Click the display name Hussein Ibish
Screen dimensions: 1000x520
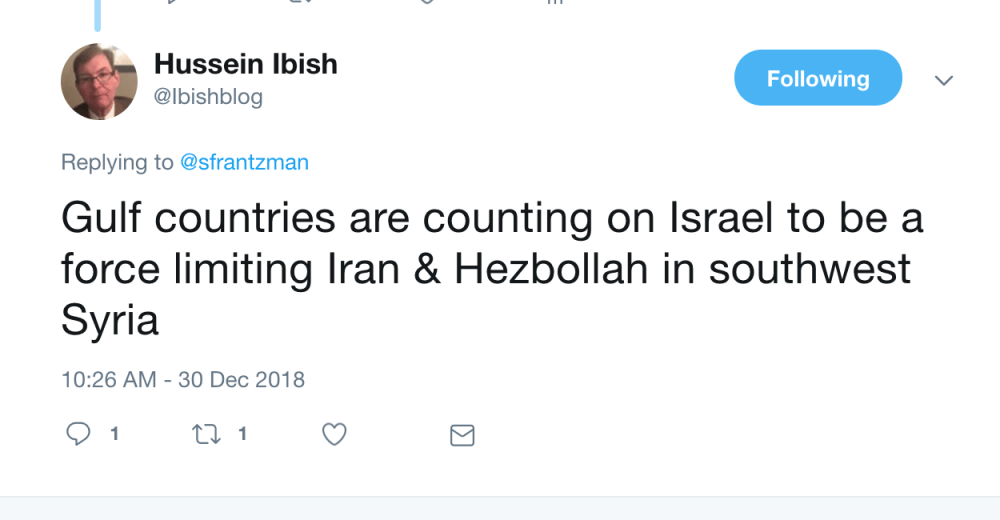[x=245, y=64]
